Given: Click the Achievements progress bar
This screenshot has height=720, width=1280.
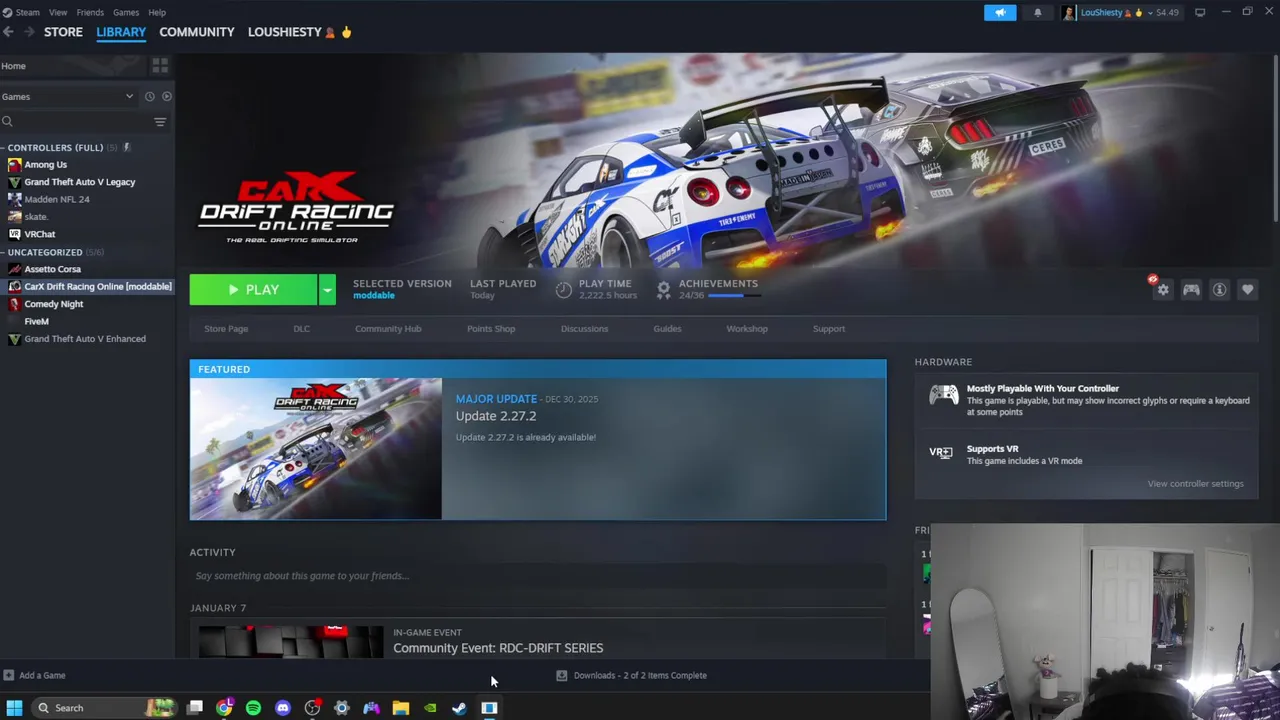Looking at the screenshot, I should [x=734, y=296].
